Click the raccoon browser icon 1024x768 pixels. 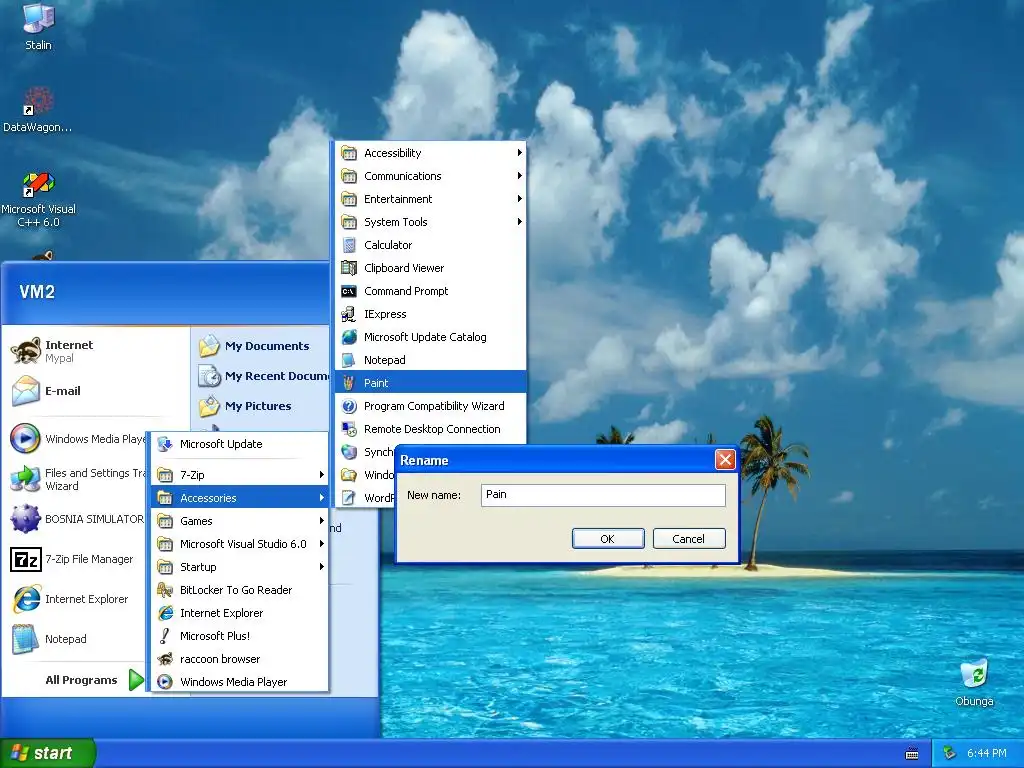click(165, 659)
